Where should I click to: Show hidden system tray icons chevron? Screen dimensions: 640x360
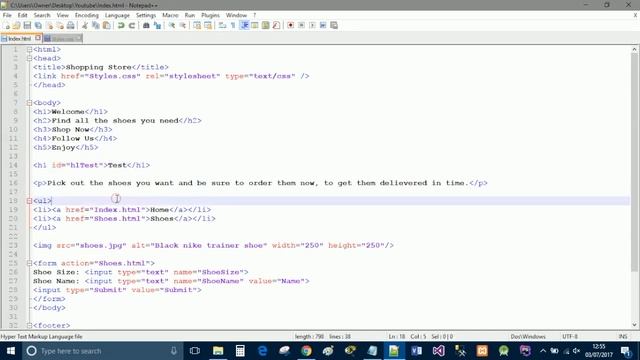[543, 351]
